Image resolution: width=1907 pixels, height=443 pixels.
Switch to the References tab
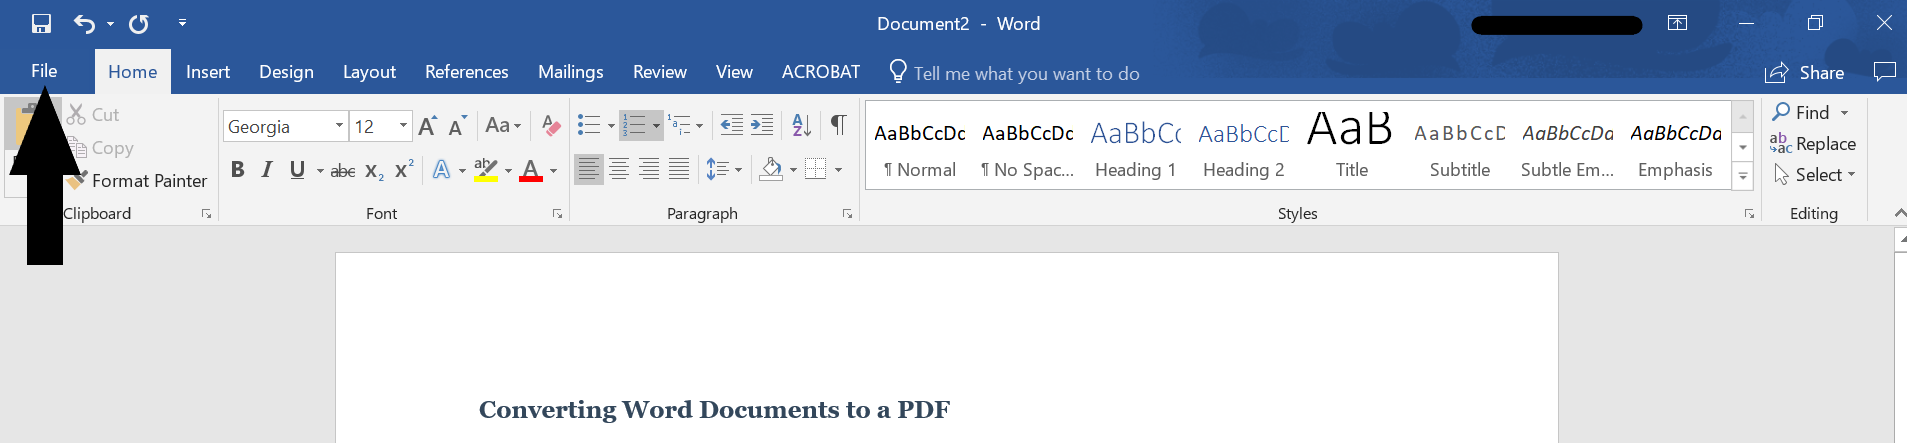(466, 72)
